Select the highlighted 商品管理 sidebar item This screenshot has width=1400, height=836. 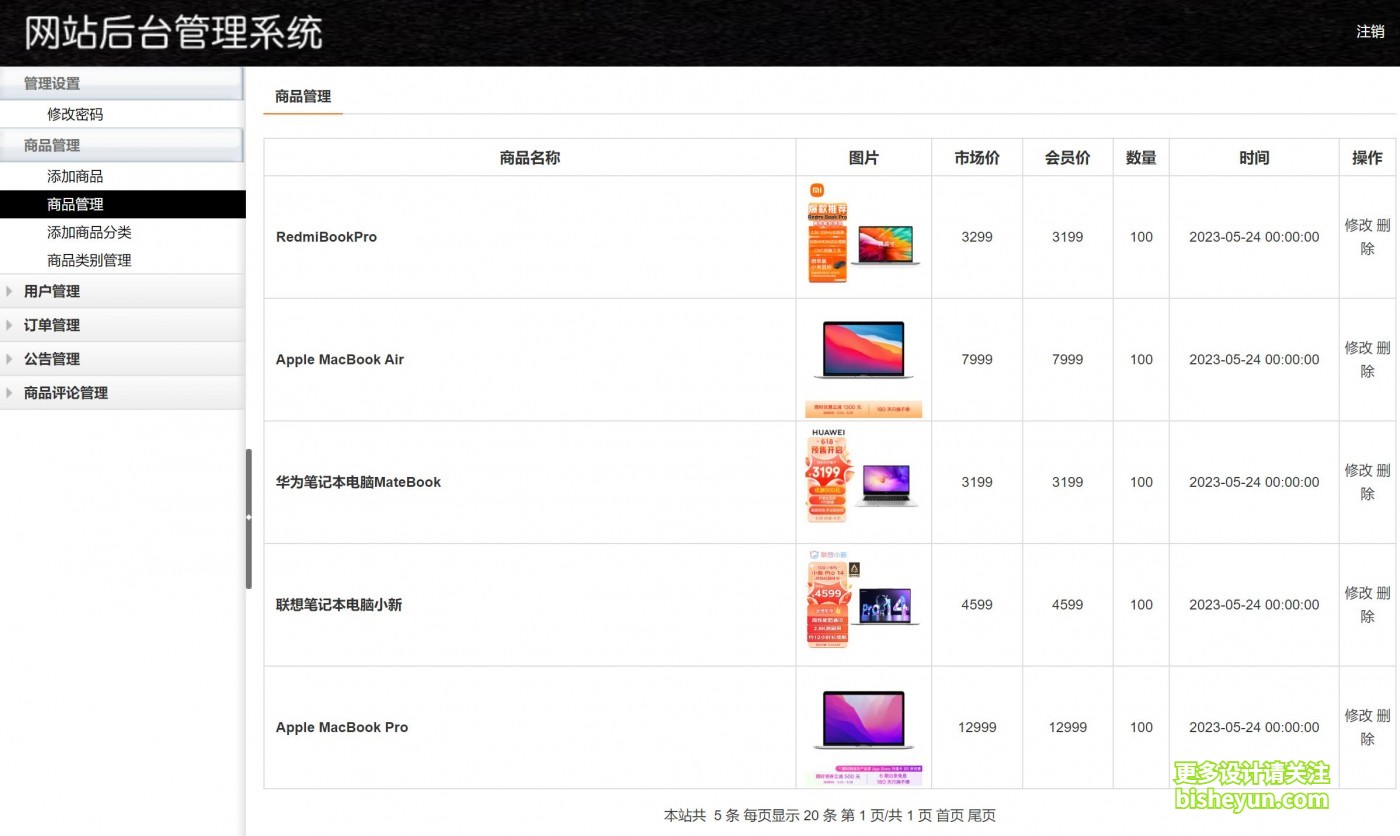tap(122, 205)
